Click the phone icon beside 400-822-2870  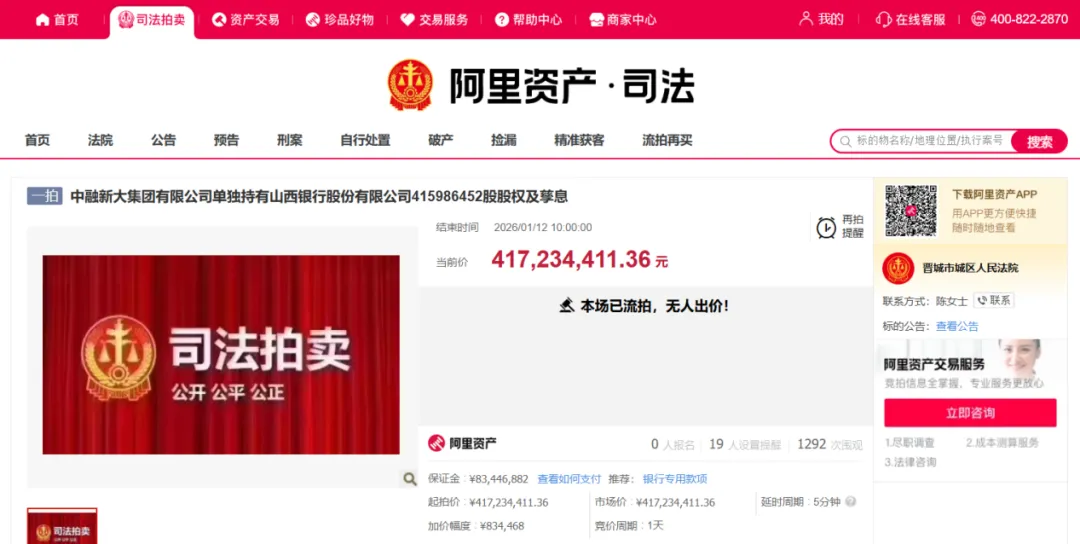pos(978,19)
